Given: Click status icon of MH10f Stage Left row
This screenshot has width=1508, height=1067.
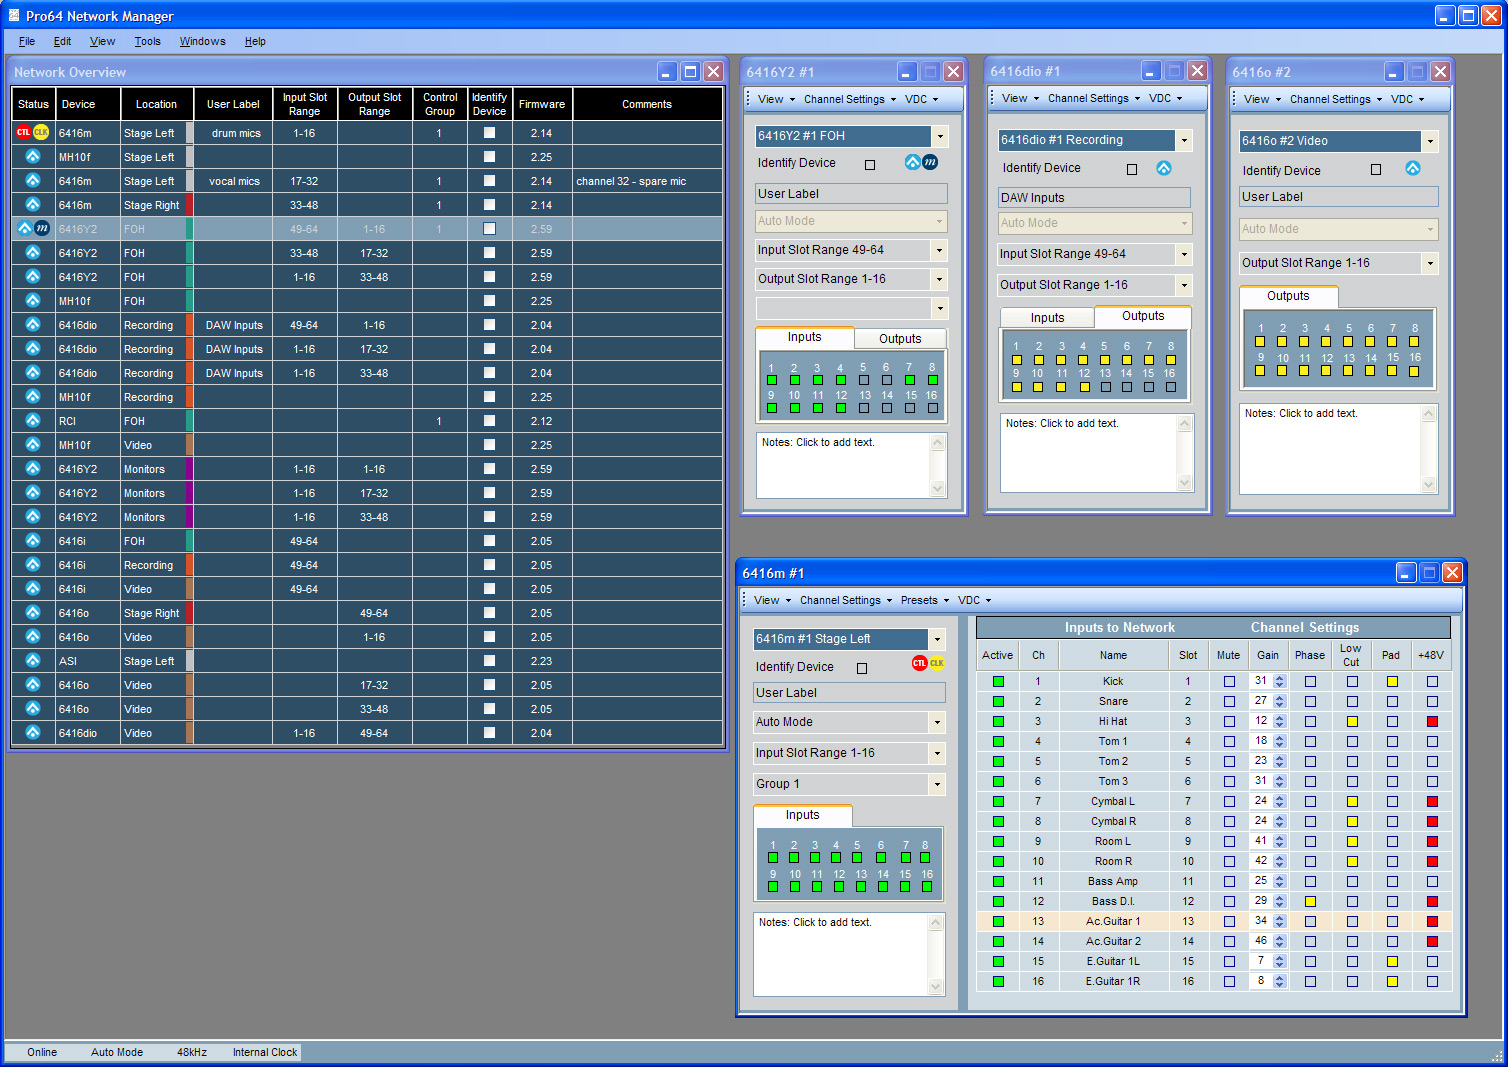Looking at the screenshot, I should click(x=33, y=156).
